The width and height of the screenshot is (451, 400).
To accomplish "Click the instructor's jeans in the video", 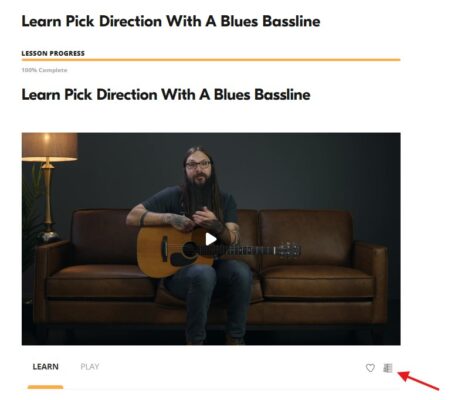I will click(x=207, y=293).
